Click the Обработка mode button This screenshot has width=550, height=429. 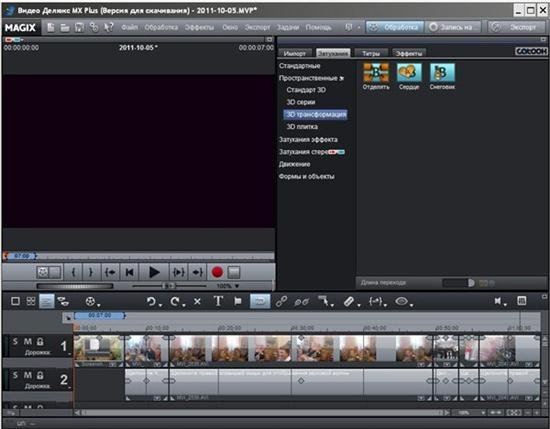(x=395, y=27)
